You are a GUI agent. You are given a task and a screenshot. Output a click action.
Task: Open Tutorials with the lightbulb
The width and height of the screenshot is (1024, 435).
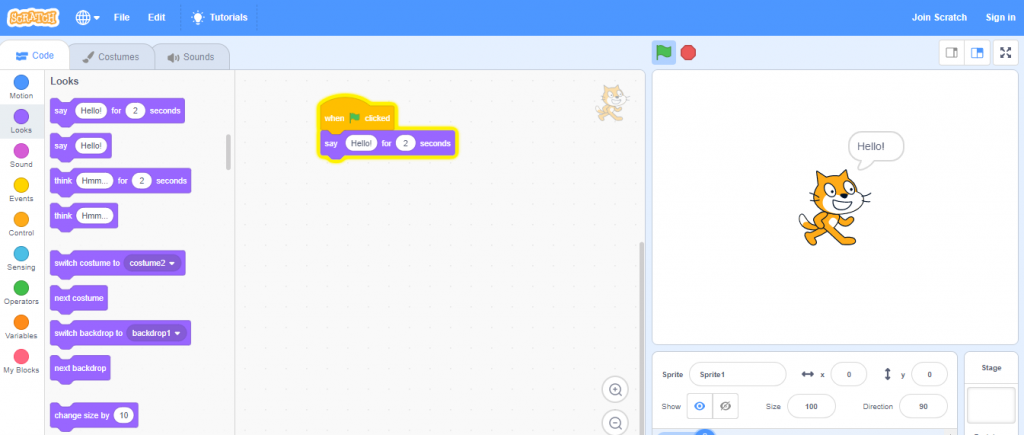tap(219, 18)
